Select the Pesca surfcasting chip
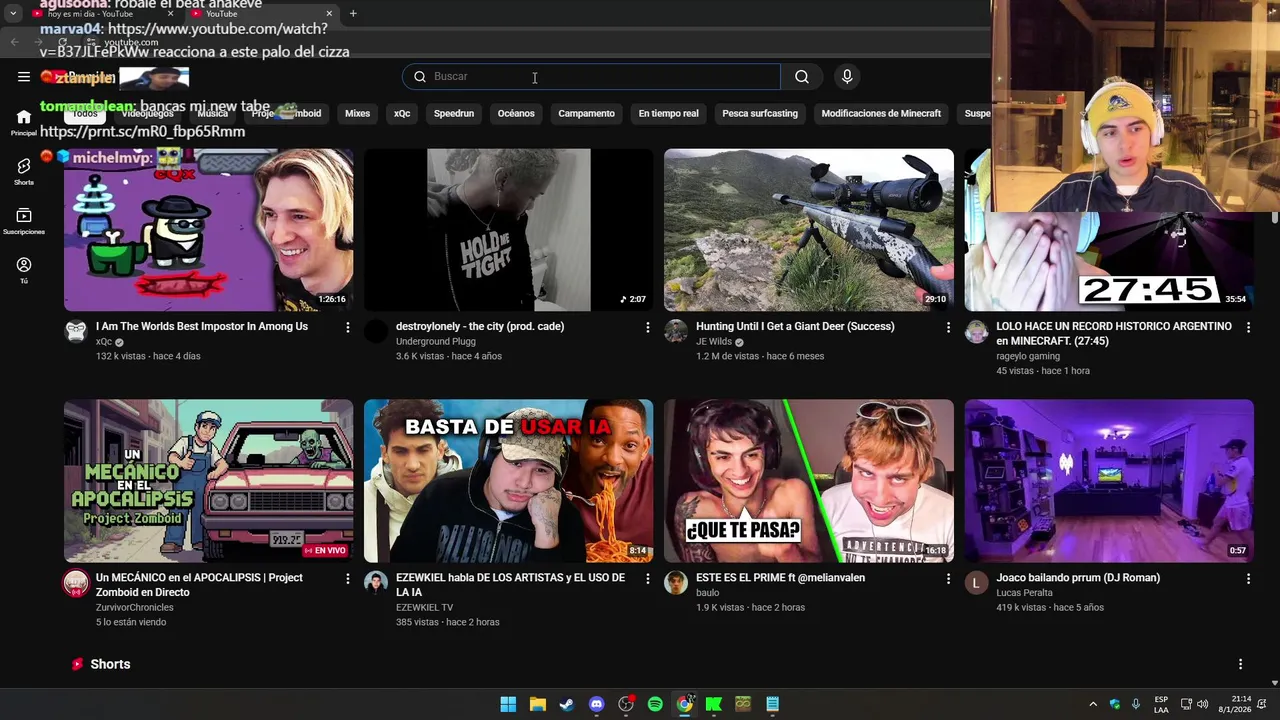1280x720 pixels. pyautogui.click(x=760, y=114)
